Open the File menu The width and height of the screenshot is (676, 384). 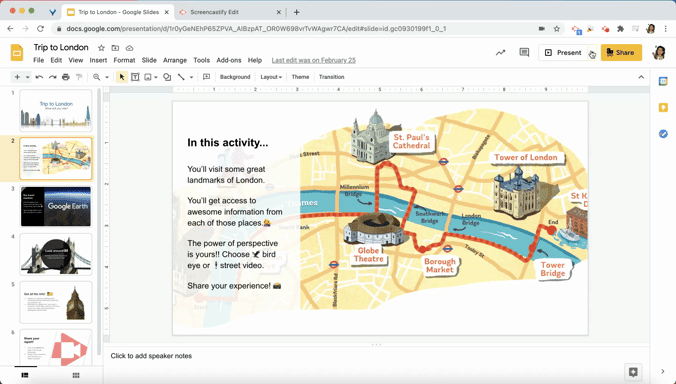coord(38,60)
